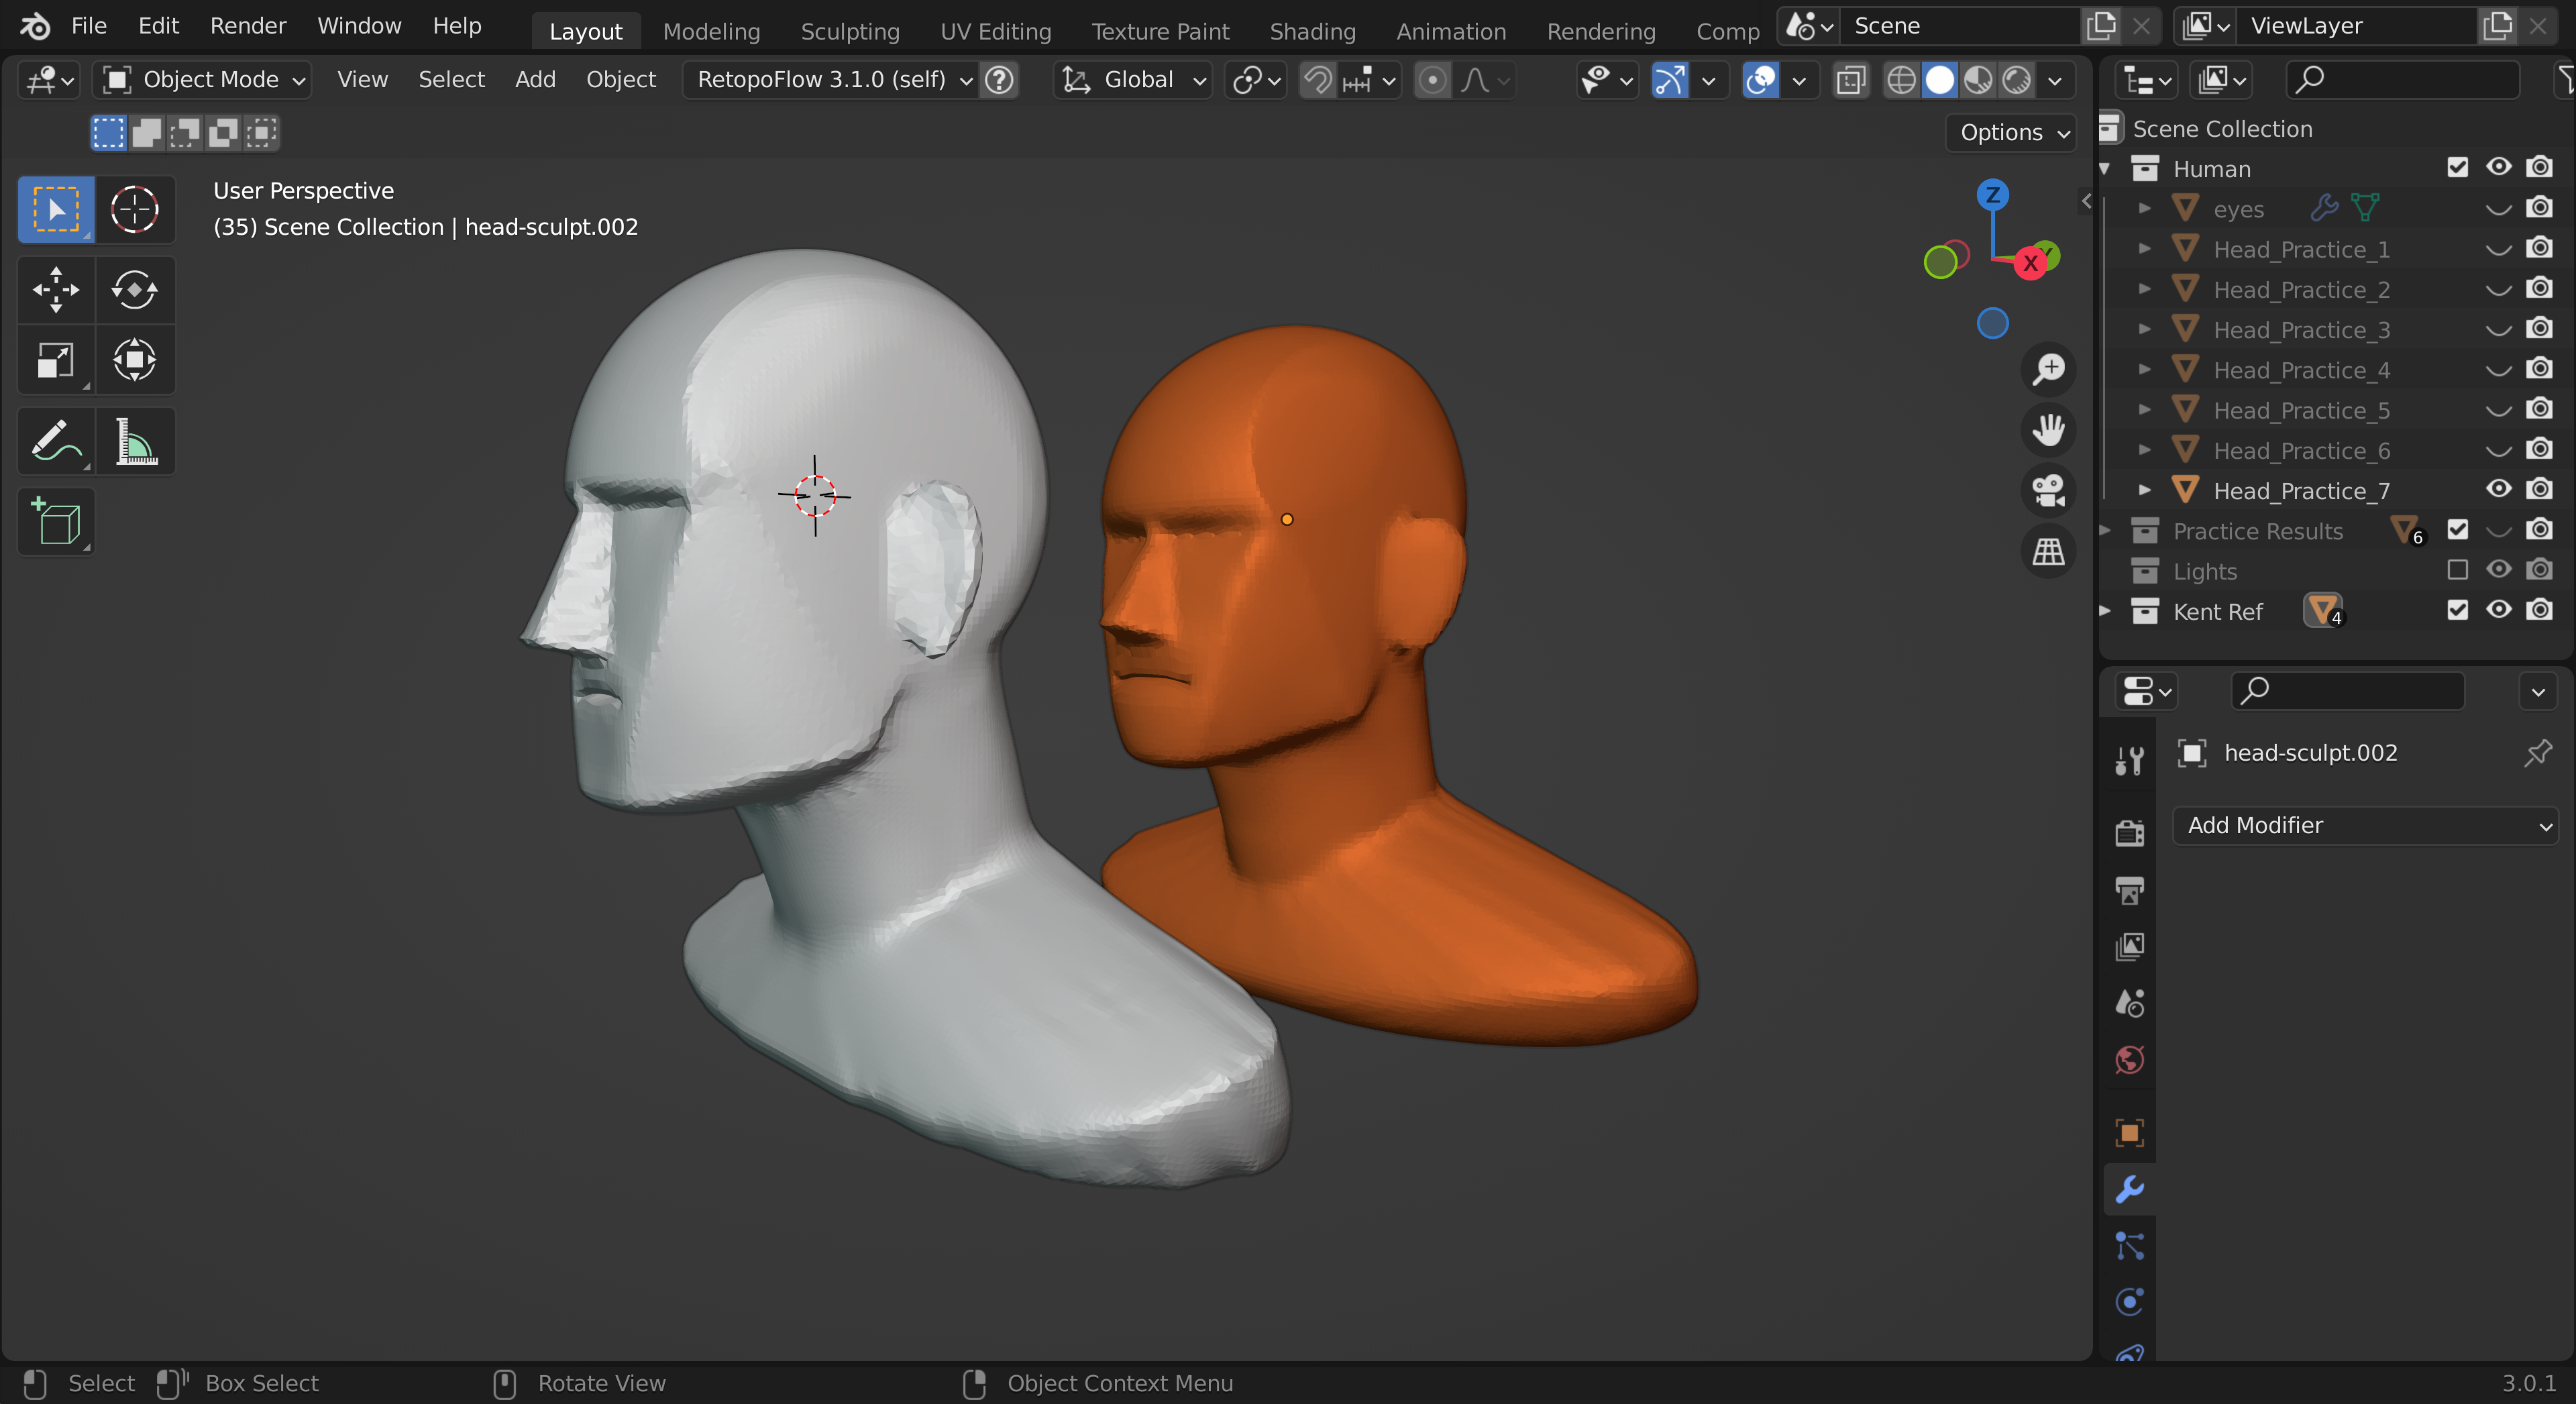Screen dimensions: 2576x1404
Task: Switch to the Sculpting workspace tab
Action: [x=849, y=31]
